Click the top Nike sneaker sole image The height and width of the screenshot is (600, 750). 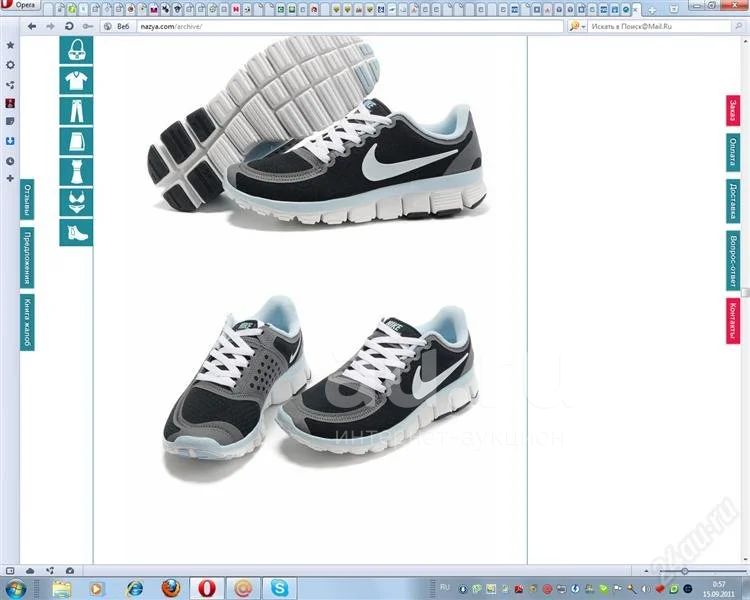click(263, 120)
